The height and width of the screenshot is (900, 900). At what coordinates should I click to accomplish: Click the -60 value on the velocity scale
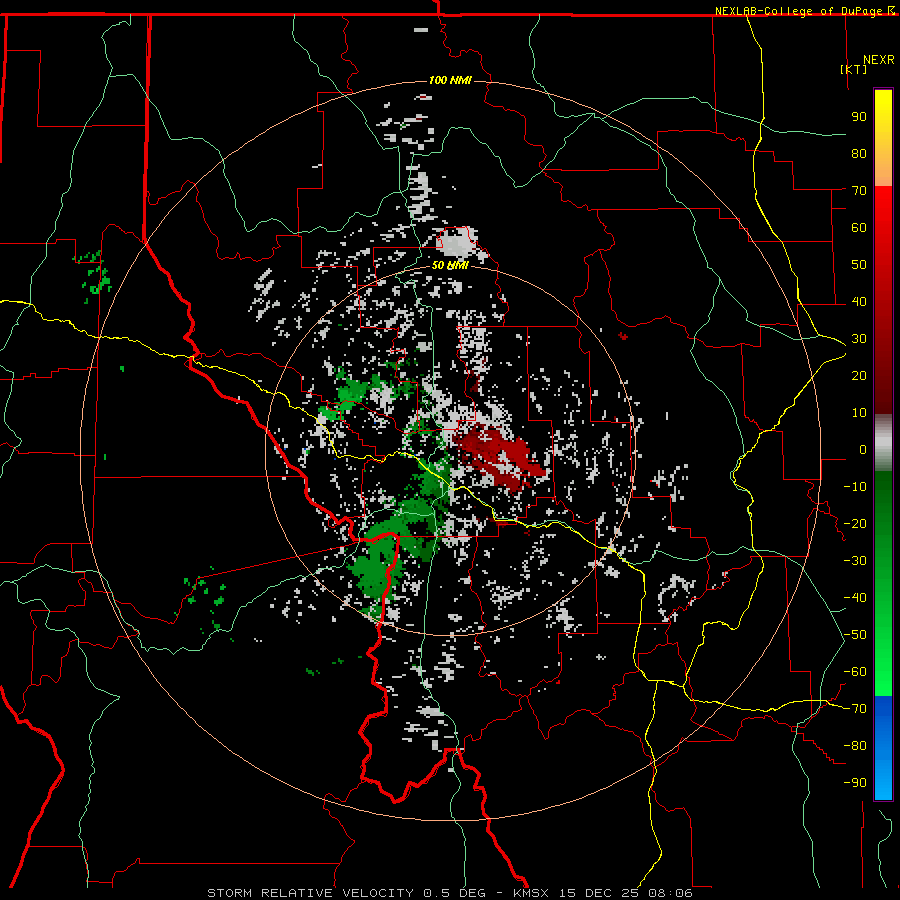(855, 672)
